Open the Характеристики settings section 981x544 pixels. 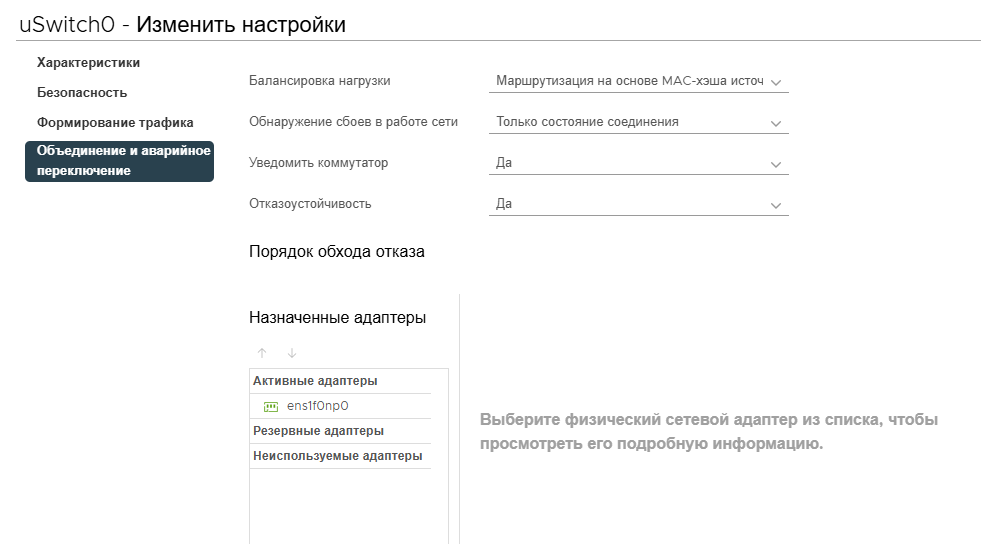pos(88,63)
